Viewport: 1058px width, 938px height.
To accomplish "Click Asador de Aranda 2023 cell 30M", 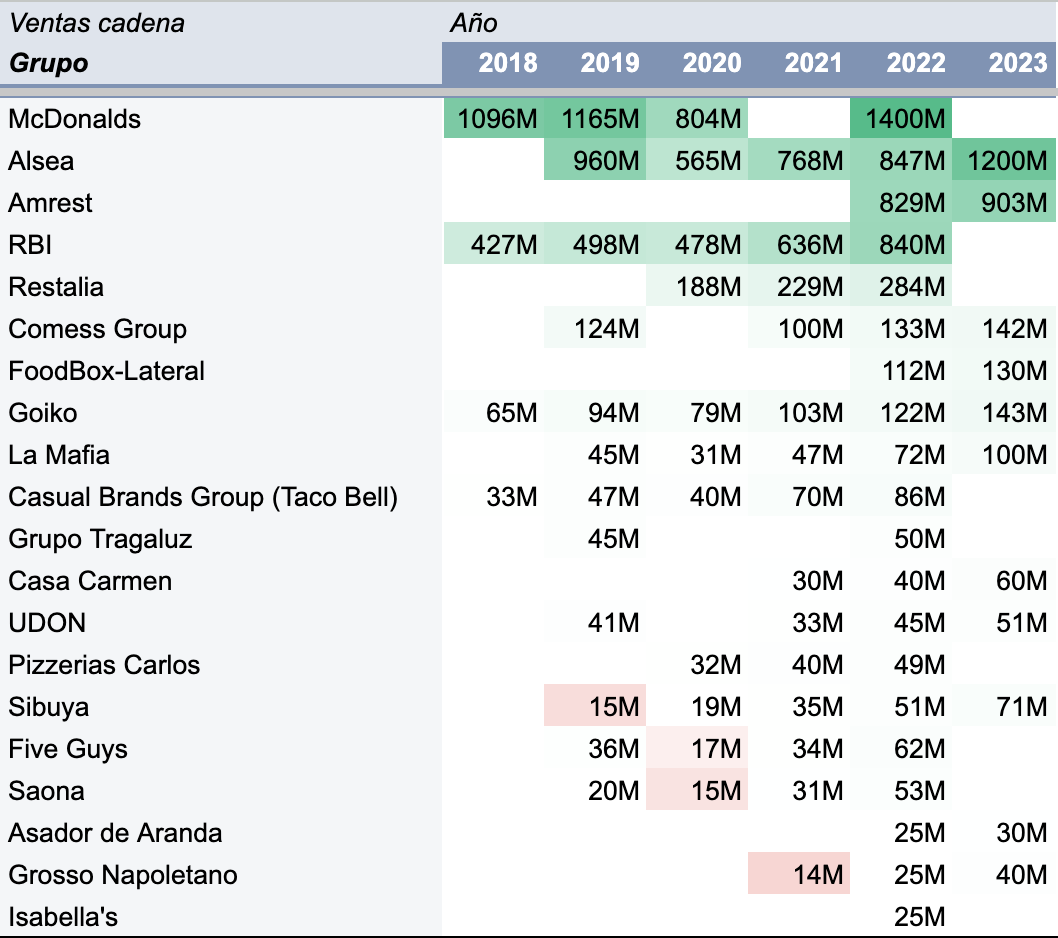I will (x=1004, y=832).
